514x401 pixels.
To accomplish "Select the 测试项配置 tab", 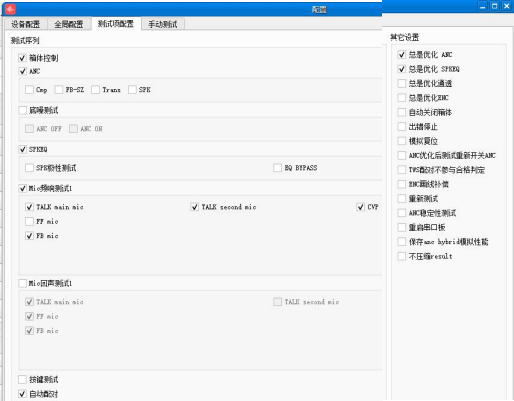I will [x=116, y=24].
